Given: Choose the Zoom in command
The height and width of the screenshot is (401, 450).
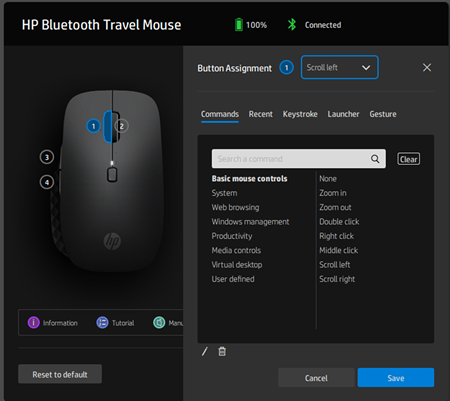Looking at the screenshot, I should coord(333,193).
